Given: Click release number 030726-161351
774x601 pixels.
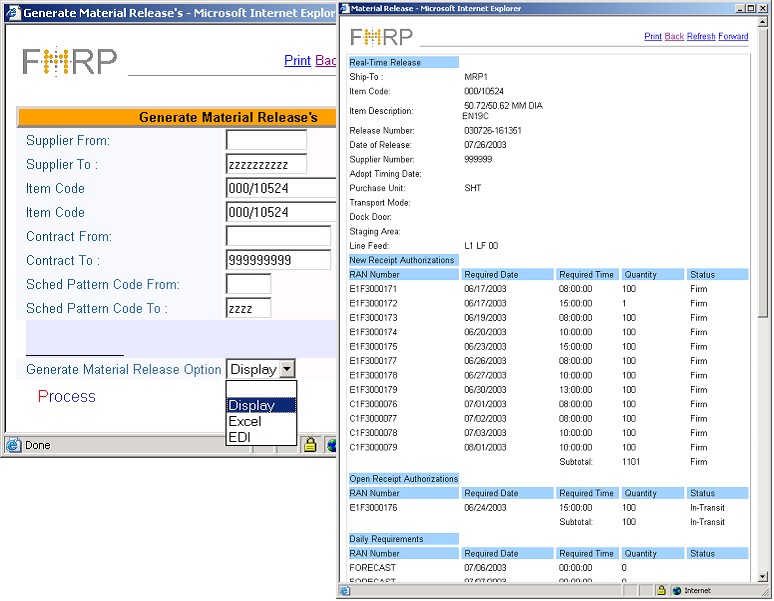Looking at the screenshot, I should (x=493, y=130).
